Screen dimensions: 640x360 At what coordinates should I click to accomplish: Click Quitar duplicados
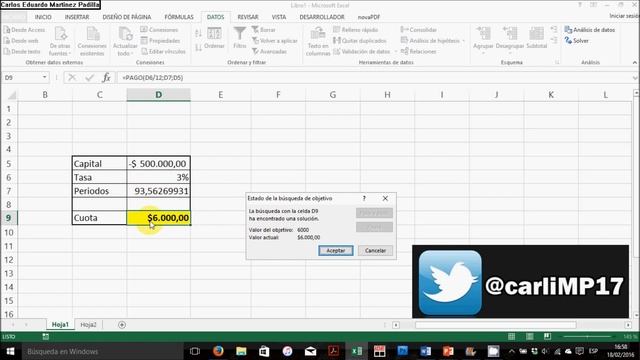coord(360,41)
